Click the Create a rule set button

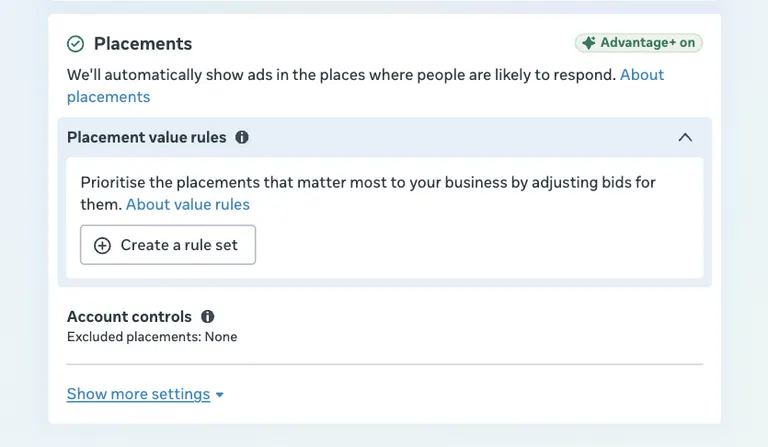168,245
